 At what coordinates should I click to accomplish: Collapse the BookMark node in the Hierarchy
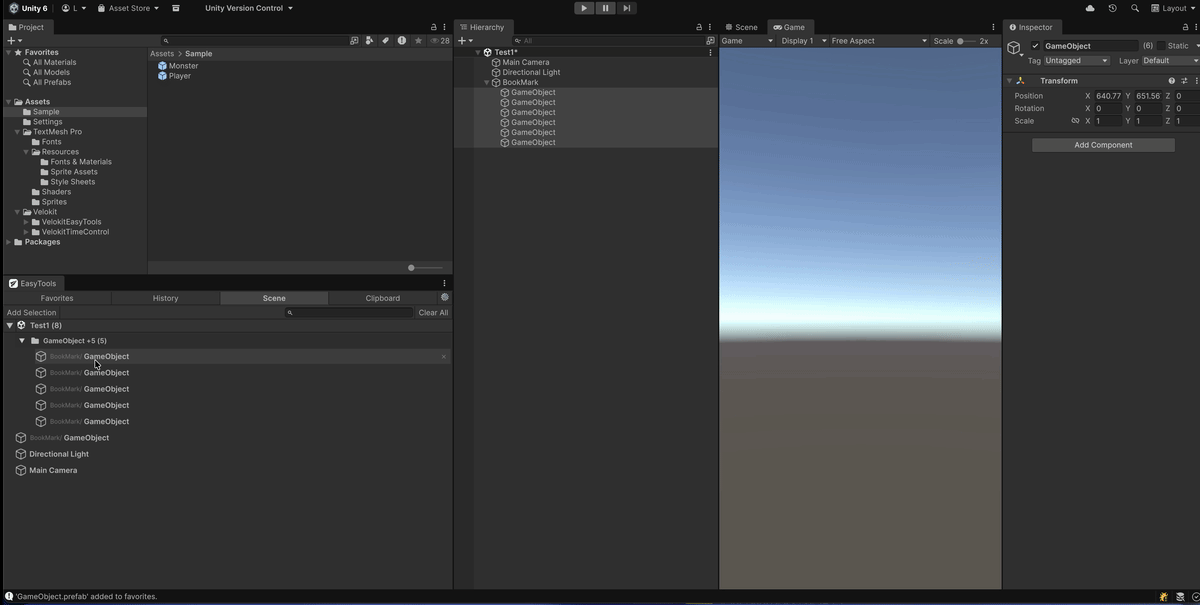pos(487,81)
